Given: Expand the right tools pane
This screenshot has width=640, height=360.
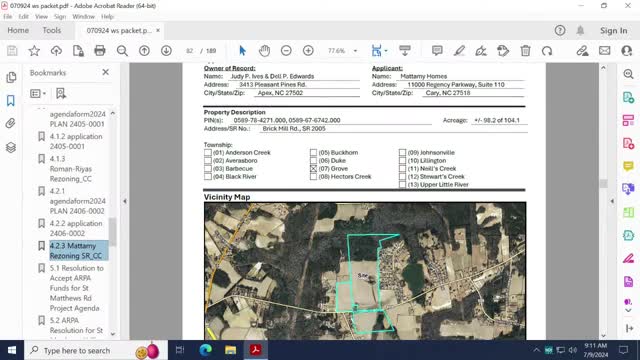Looking at the screenshot, I should [612, 201].
